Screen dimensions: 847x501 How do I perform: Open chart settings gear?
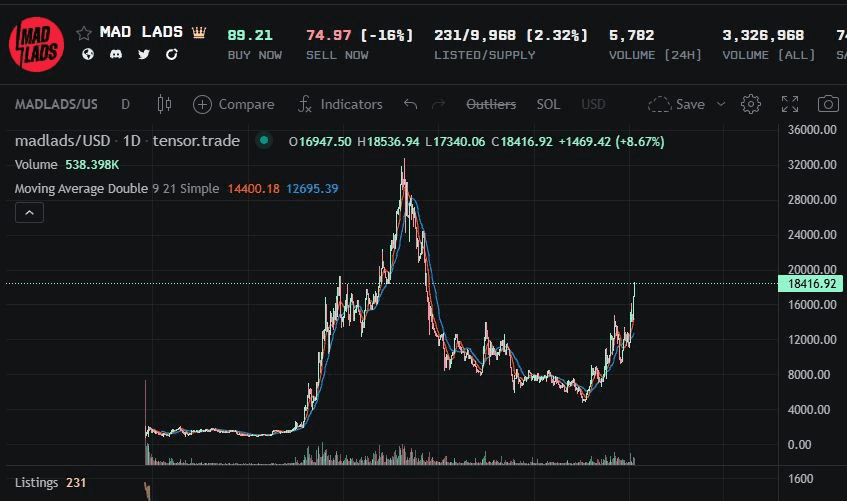click(751, 104)
